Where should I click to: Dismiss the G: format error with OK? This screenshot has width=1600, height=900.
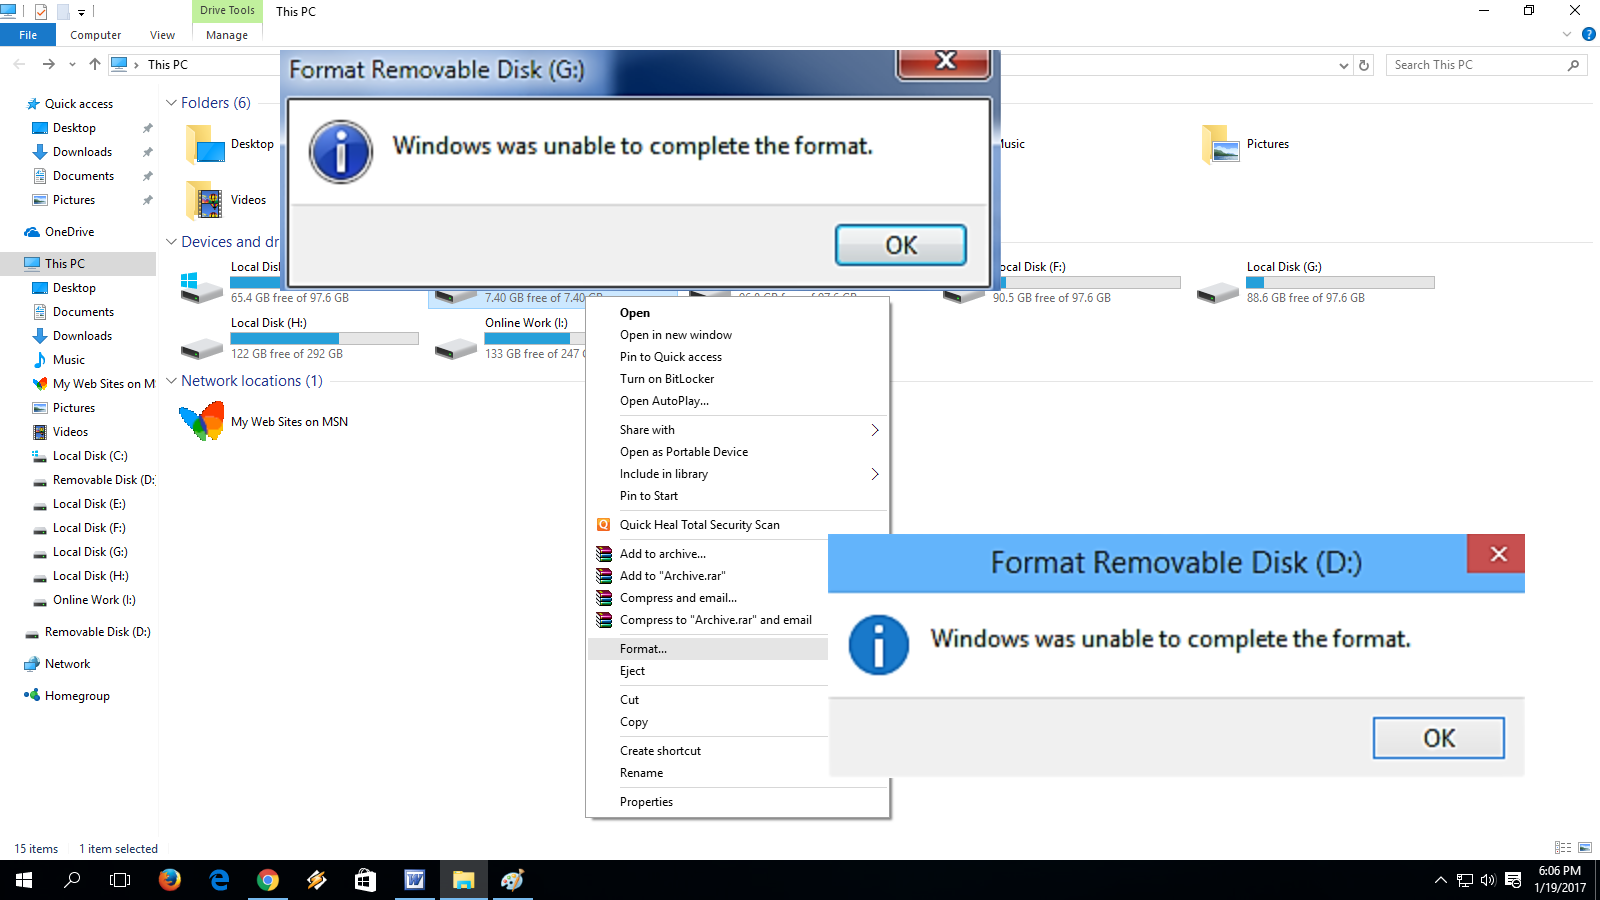point(899,244)
